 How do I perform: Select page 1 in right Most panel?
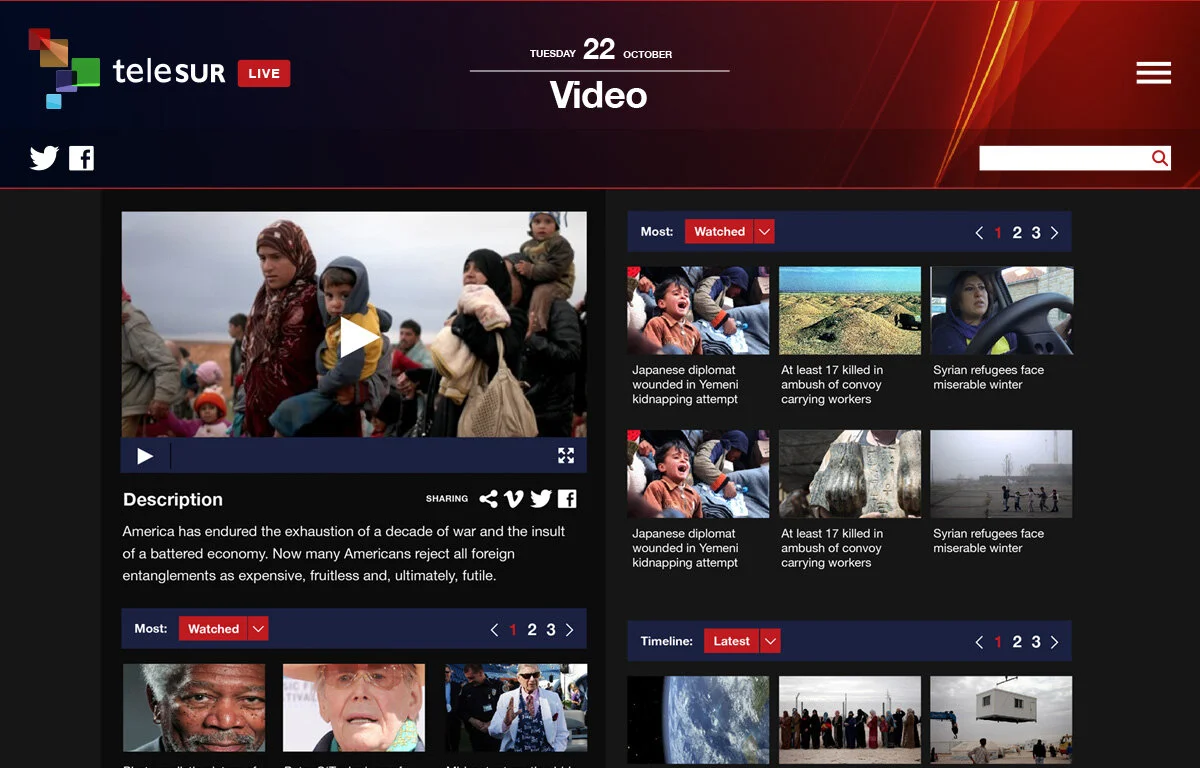[998, 233]
